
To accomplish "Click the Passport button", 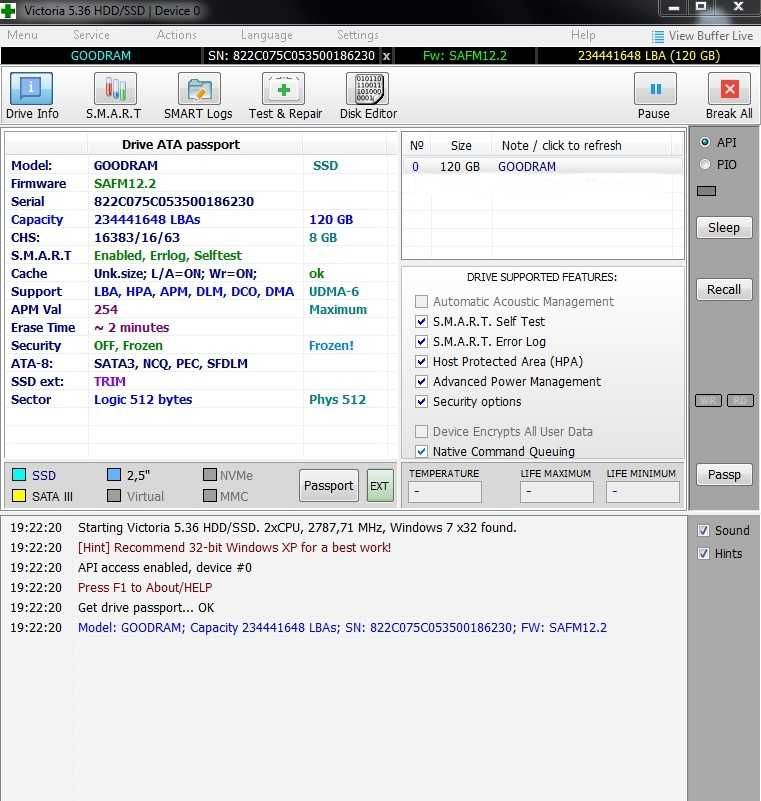I will (x=328, y=485).
